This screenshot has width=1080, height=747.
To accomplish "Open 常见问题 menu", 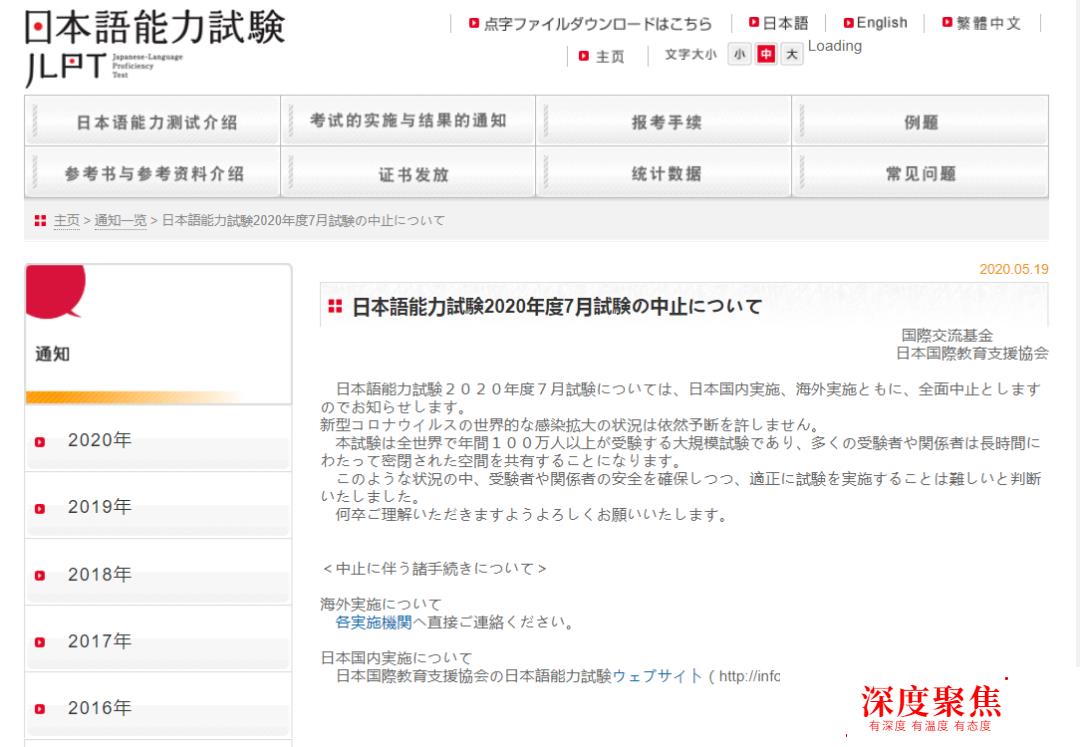I will (920, 173).
